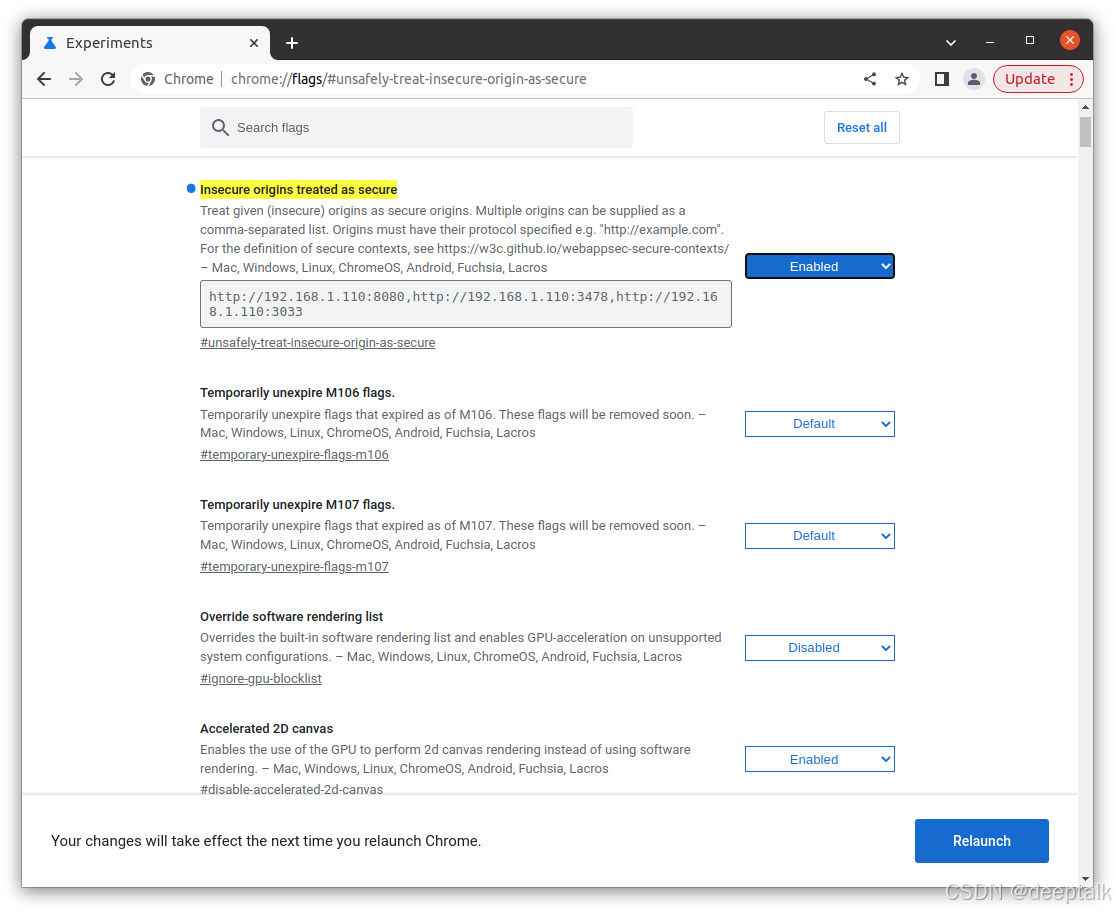Follow #unsafely-treat-insecure-origin-as-secure link
This screenshot has height=912, width=1115.
[317, 343]
